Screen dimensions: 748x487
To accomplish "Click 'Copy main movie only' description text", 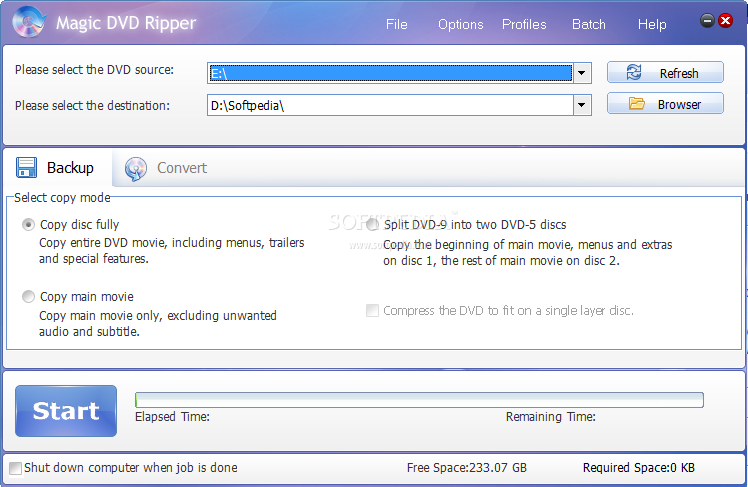I will pos(157,323).
